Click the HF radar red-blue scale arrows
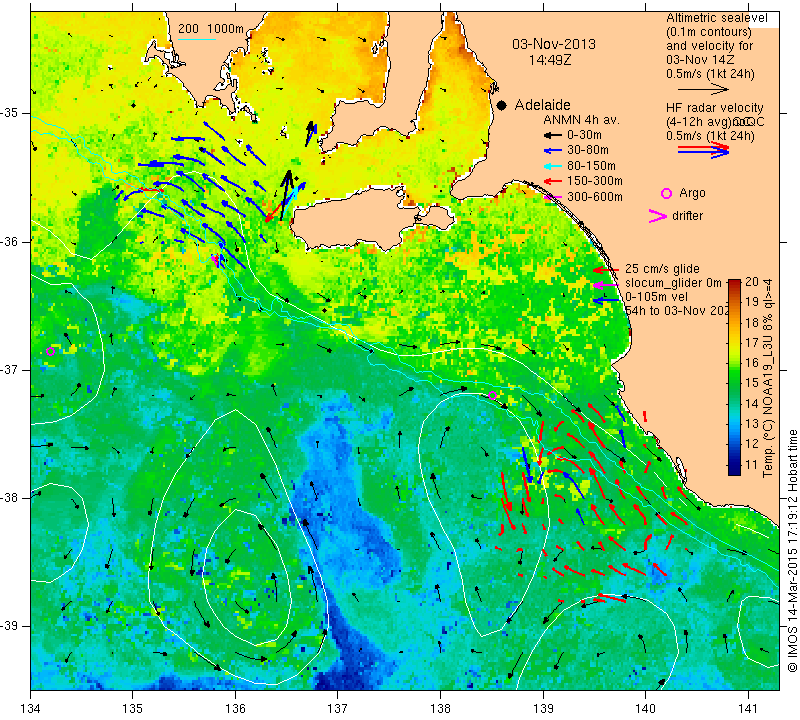 703,150
